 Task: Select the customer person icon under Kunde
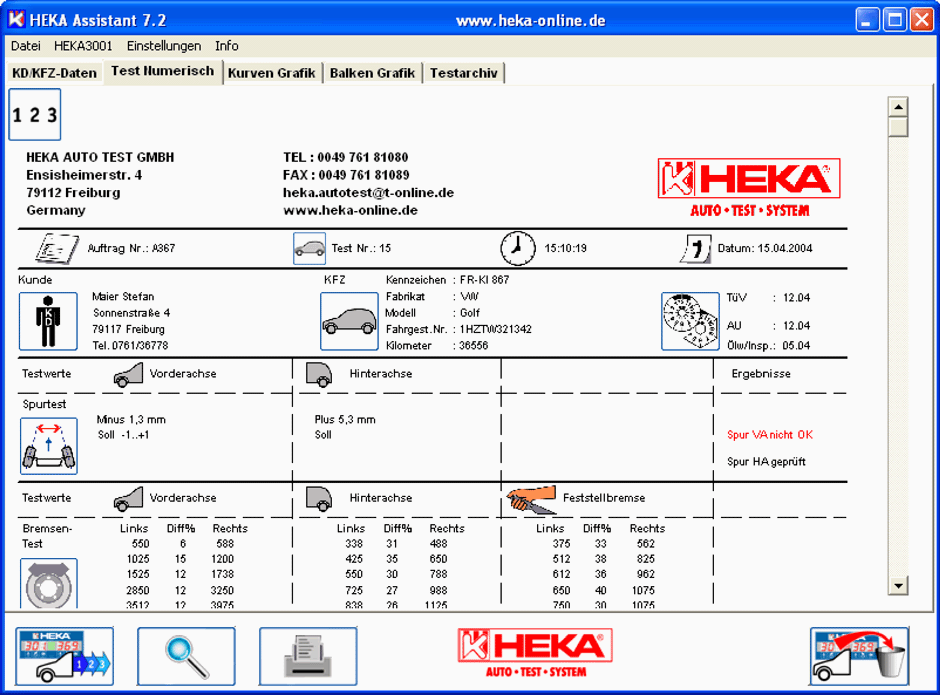tap(48, 321)
